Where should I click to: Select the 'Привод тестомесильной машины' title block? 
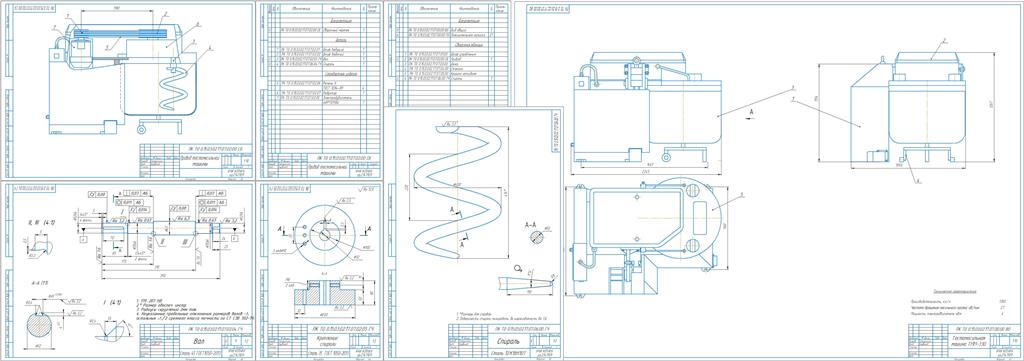[196, 161]
